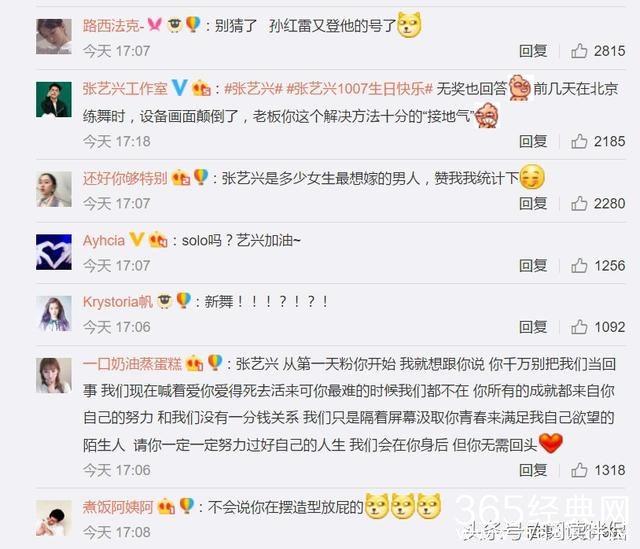Open hashtag #张艺兴1007生日快乐#
Image resolution: width=640 pixels, height=549 pixels.
(359, 89)
